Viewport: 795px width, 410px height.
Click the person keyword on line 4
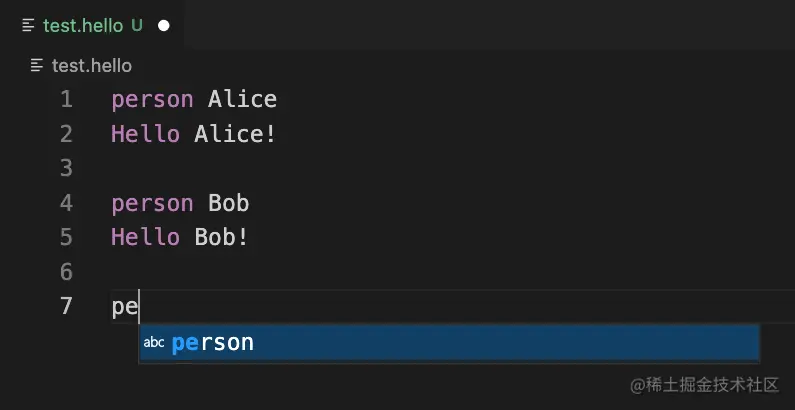point(152,204)
